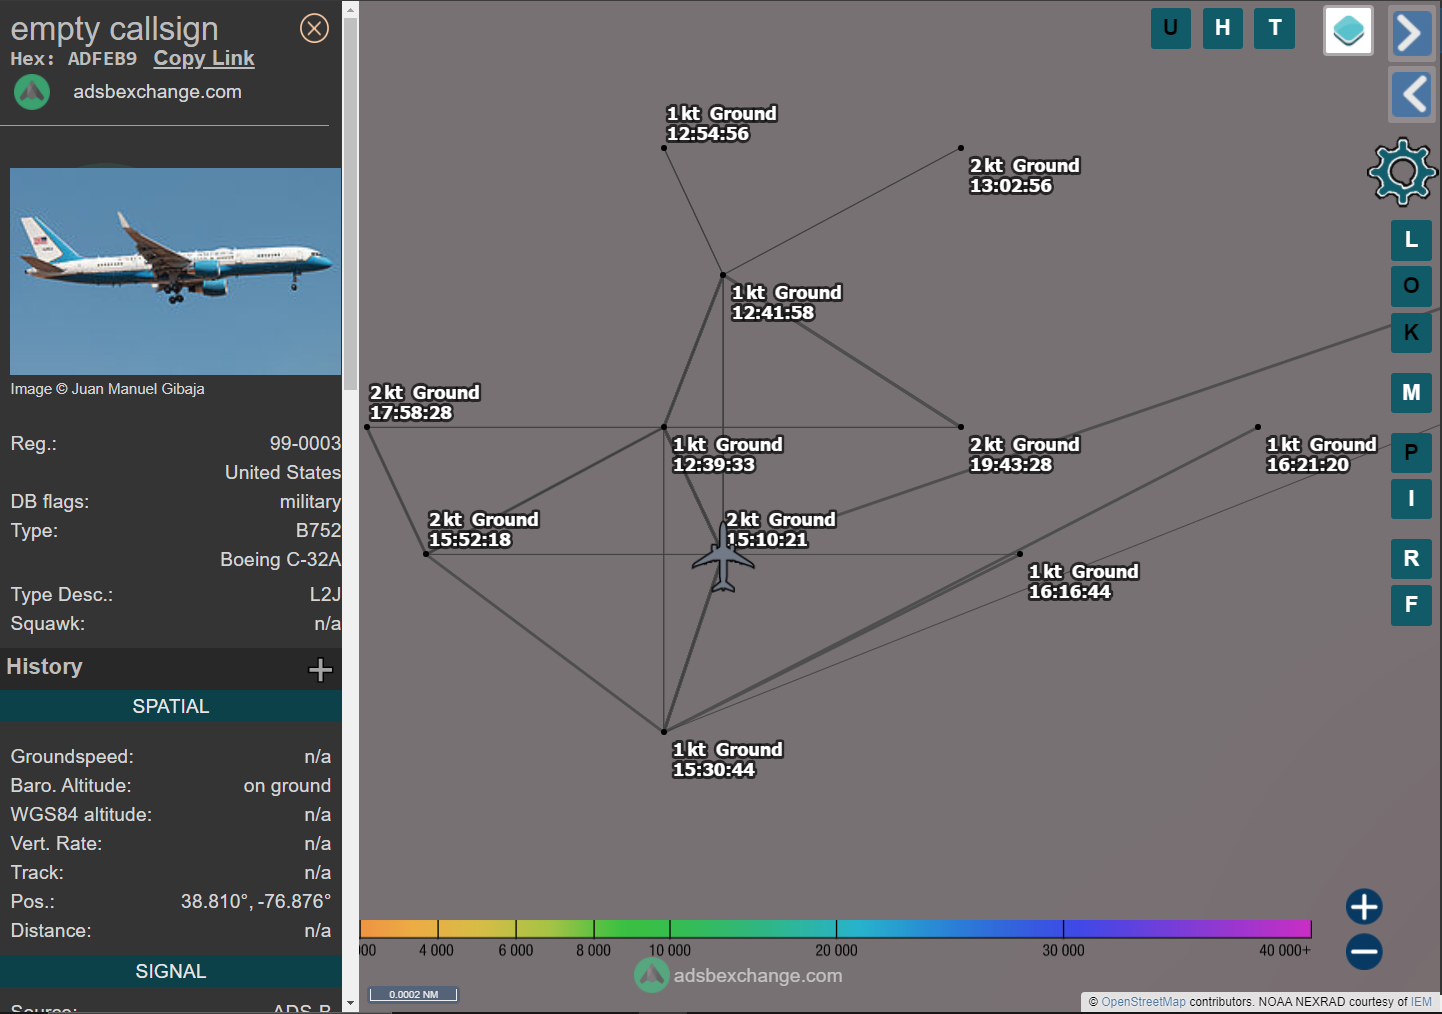Click the Copy Link hyperlink
The image size is (1442, 1014).
click(x=204, y=58)
